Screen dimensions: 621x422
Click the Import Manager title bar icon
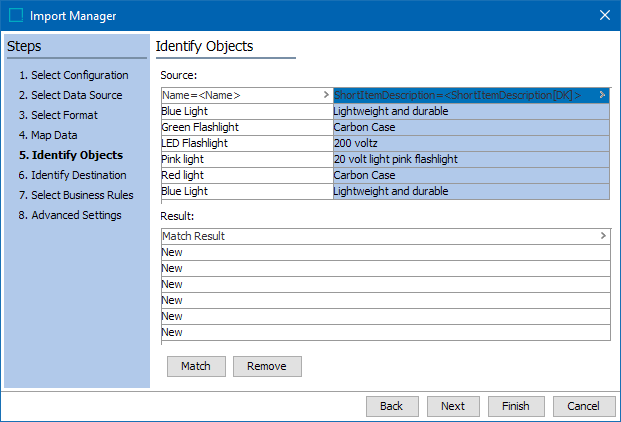pos(16,15)
